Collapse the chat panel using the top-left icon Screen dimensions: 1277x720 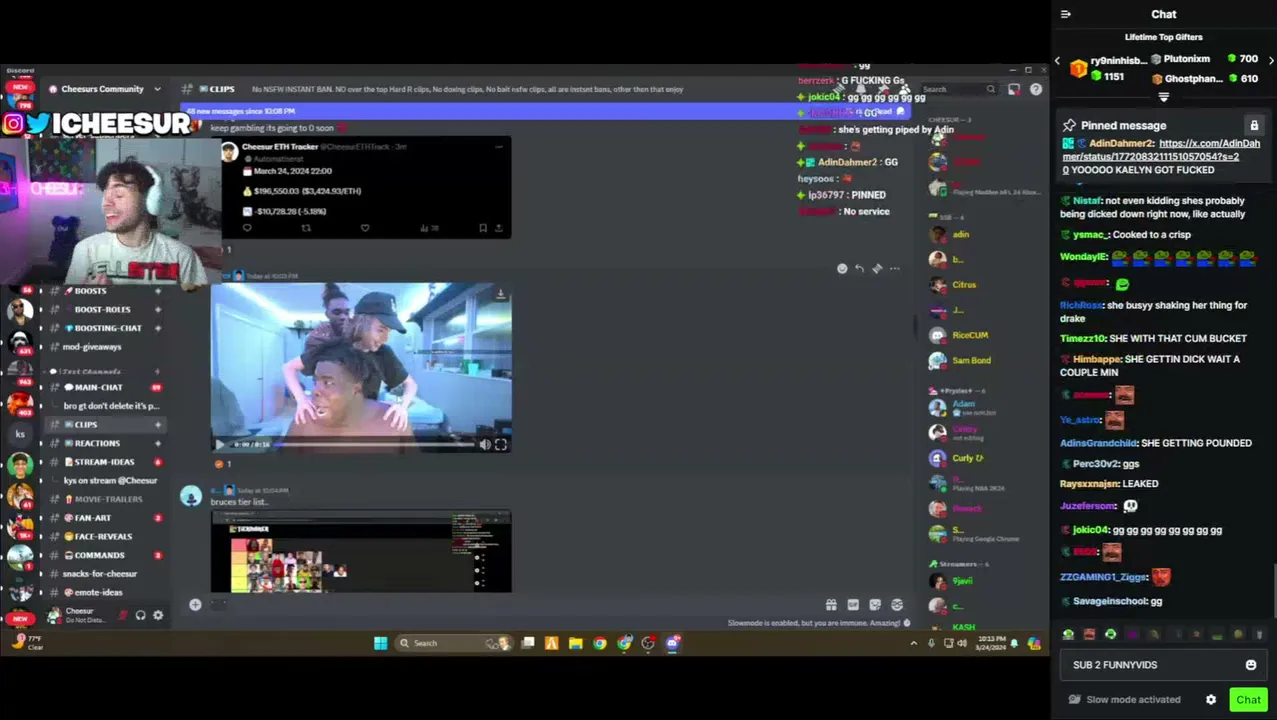pyautogui.click(x=1065, y=14)
